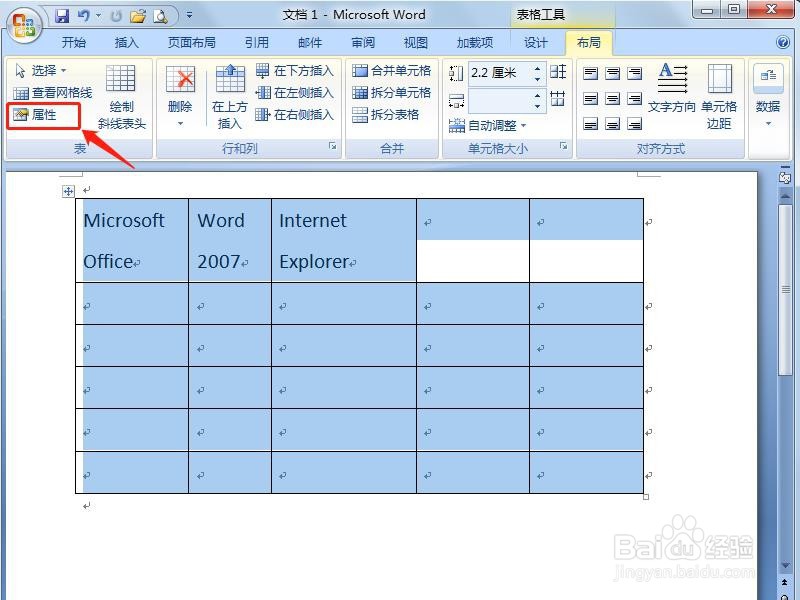The height and width of the screenshot is (600, 800).
Task: Click 绘制斜线表头 button
Action: [121, 96]
